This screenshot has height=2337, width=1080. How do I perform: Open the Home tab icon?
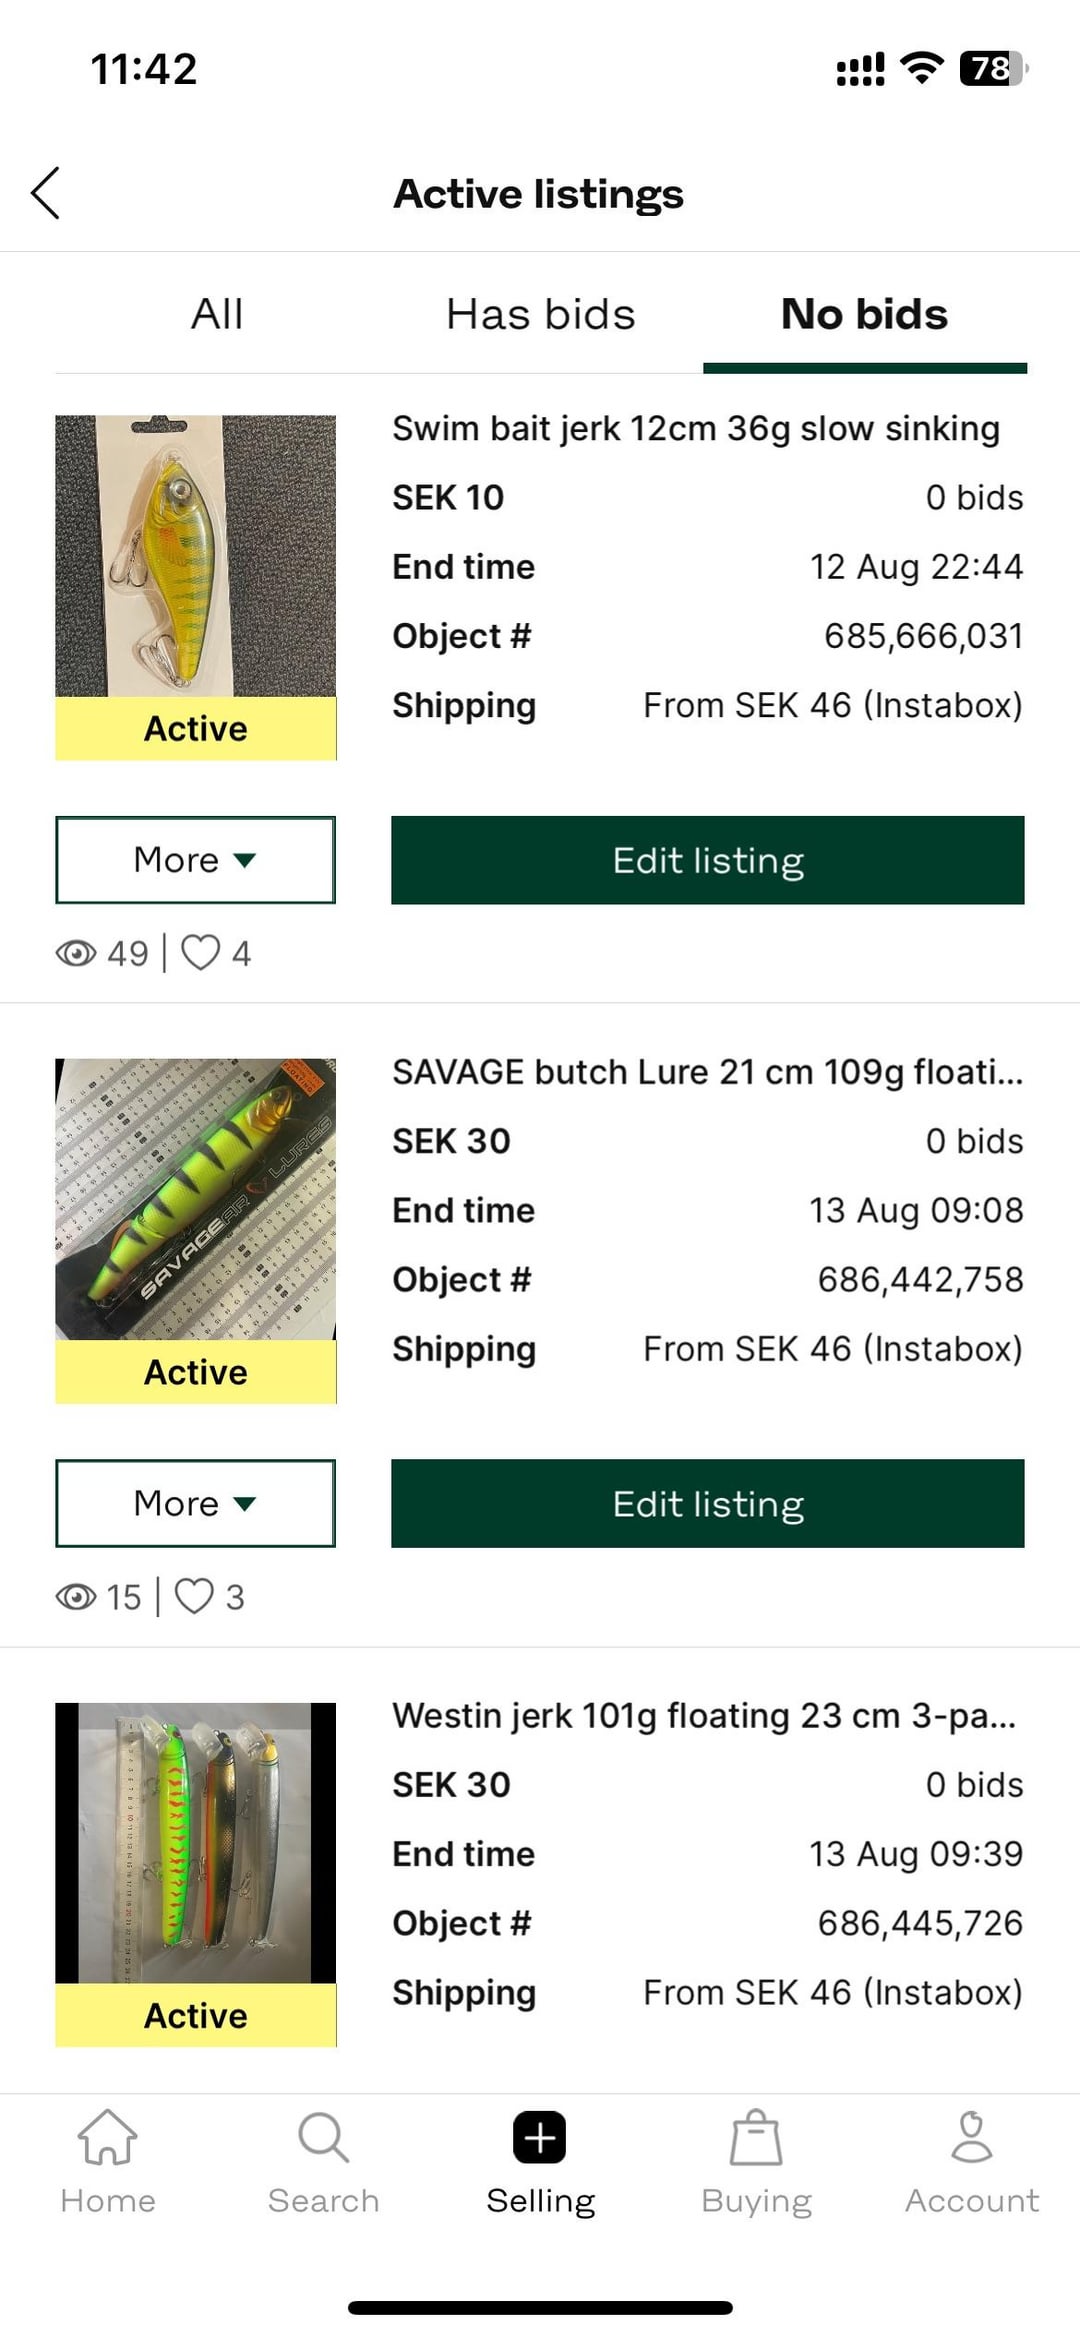click(107, 2138)
